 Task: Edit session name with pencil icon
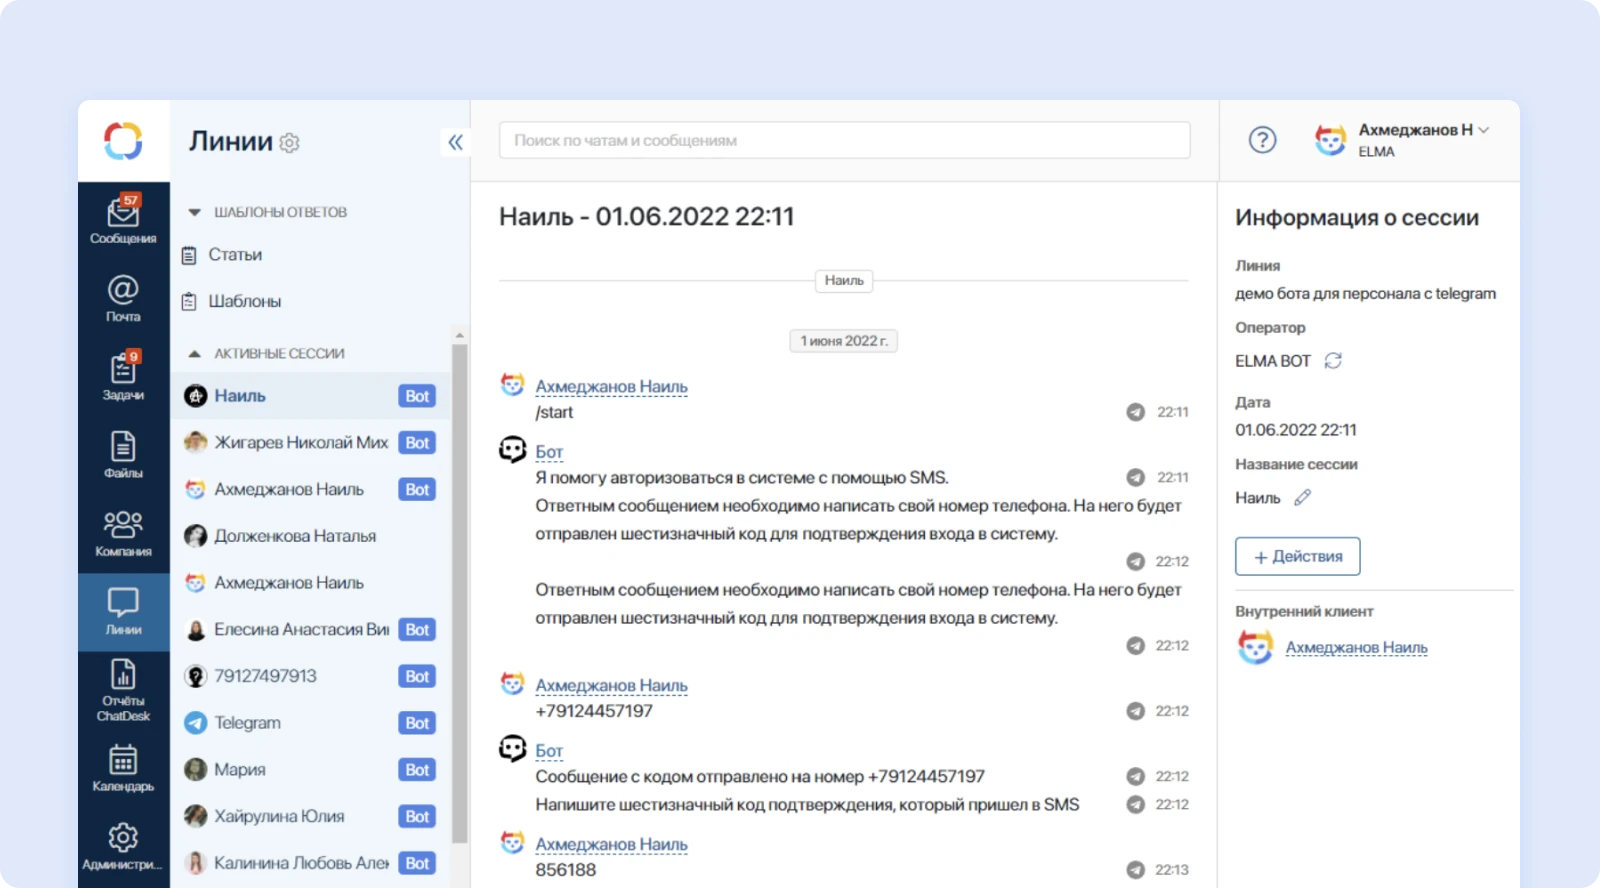tap(1302, 498)
